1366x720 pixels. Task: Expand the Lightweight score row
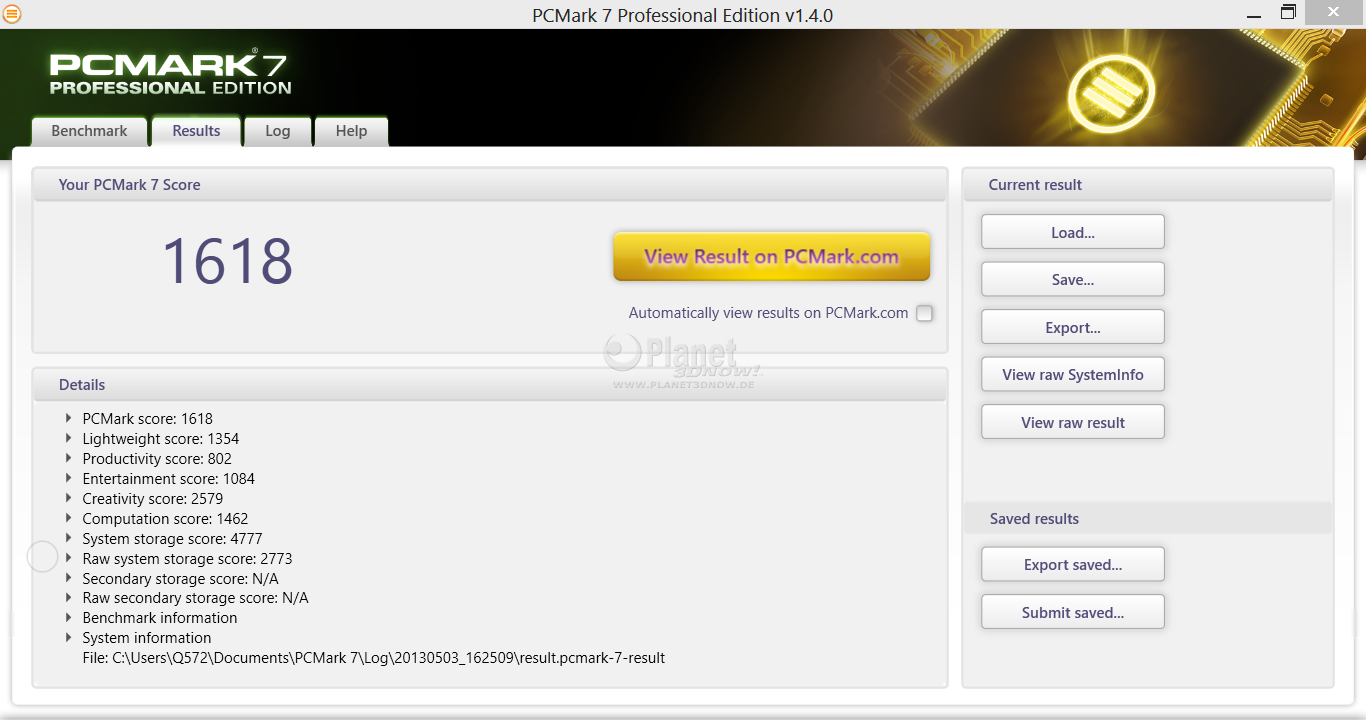tap(69, 438)
